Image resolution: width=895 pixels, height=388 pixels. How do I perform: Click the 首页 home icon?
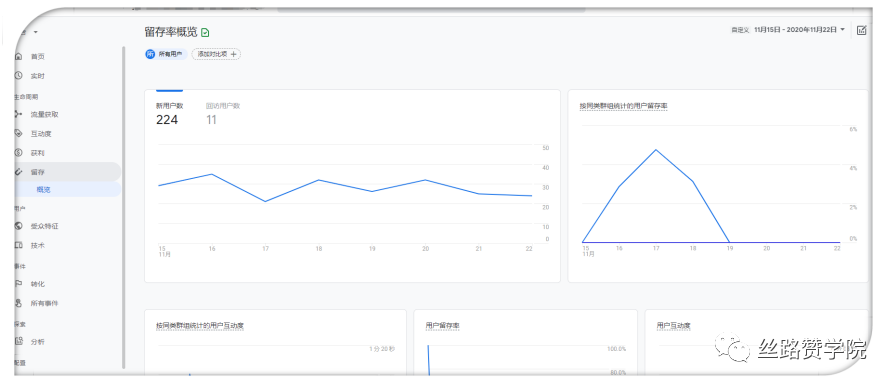(19, 56)
